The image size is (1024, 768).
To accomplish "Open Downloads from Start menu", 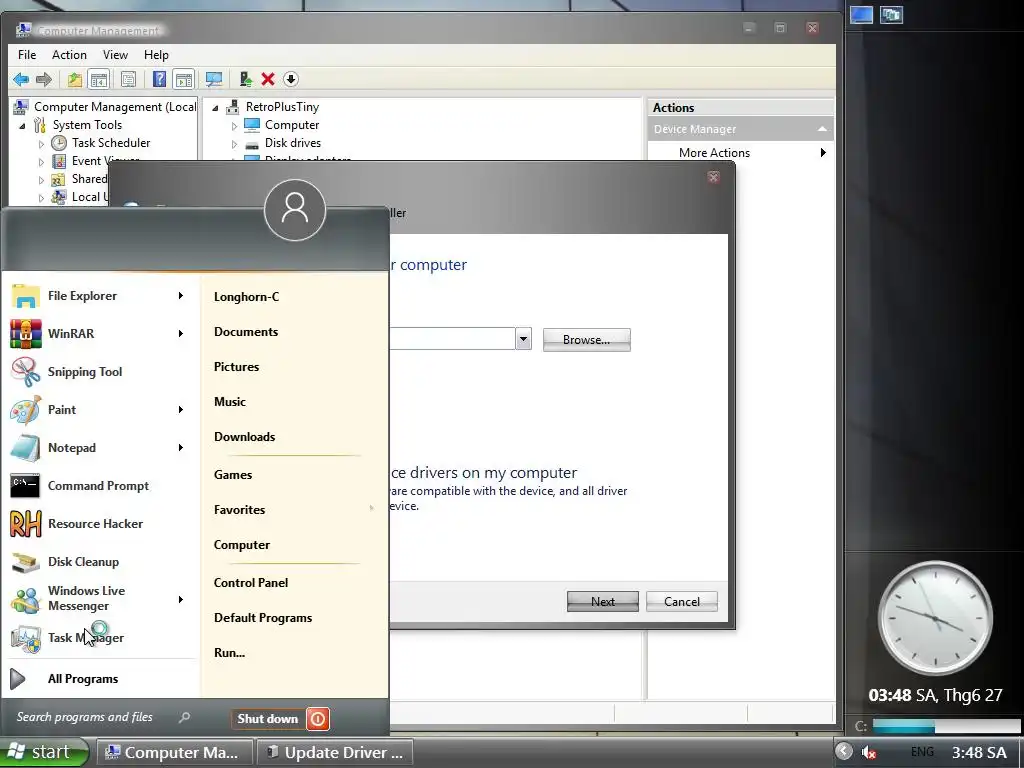I will tap(244, 437).
